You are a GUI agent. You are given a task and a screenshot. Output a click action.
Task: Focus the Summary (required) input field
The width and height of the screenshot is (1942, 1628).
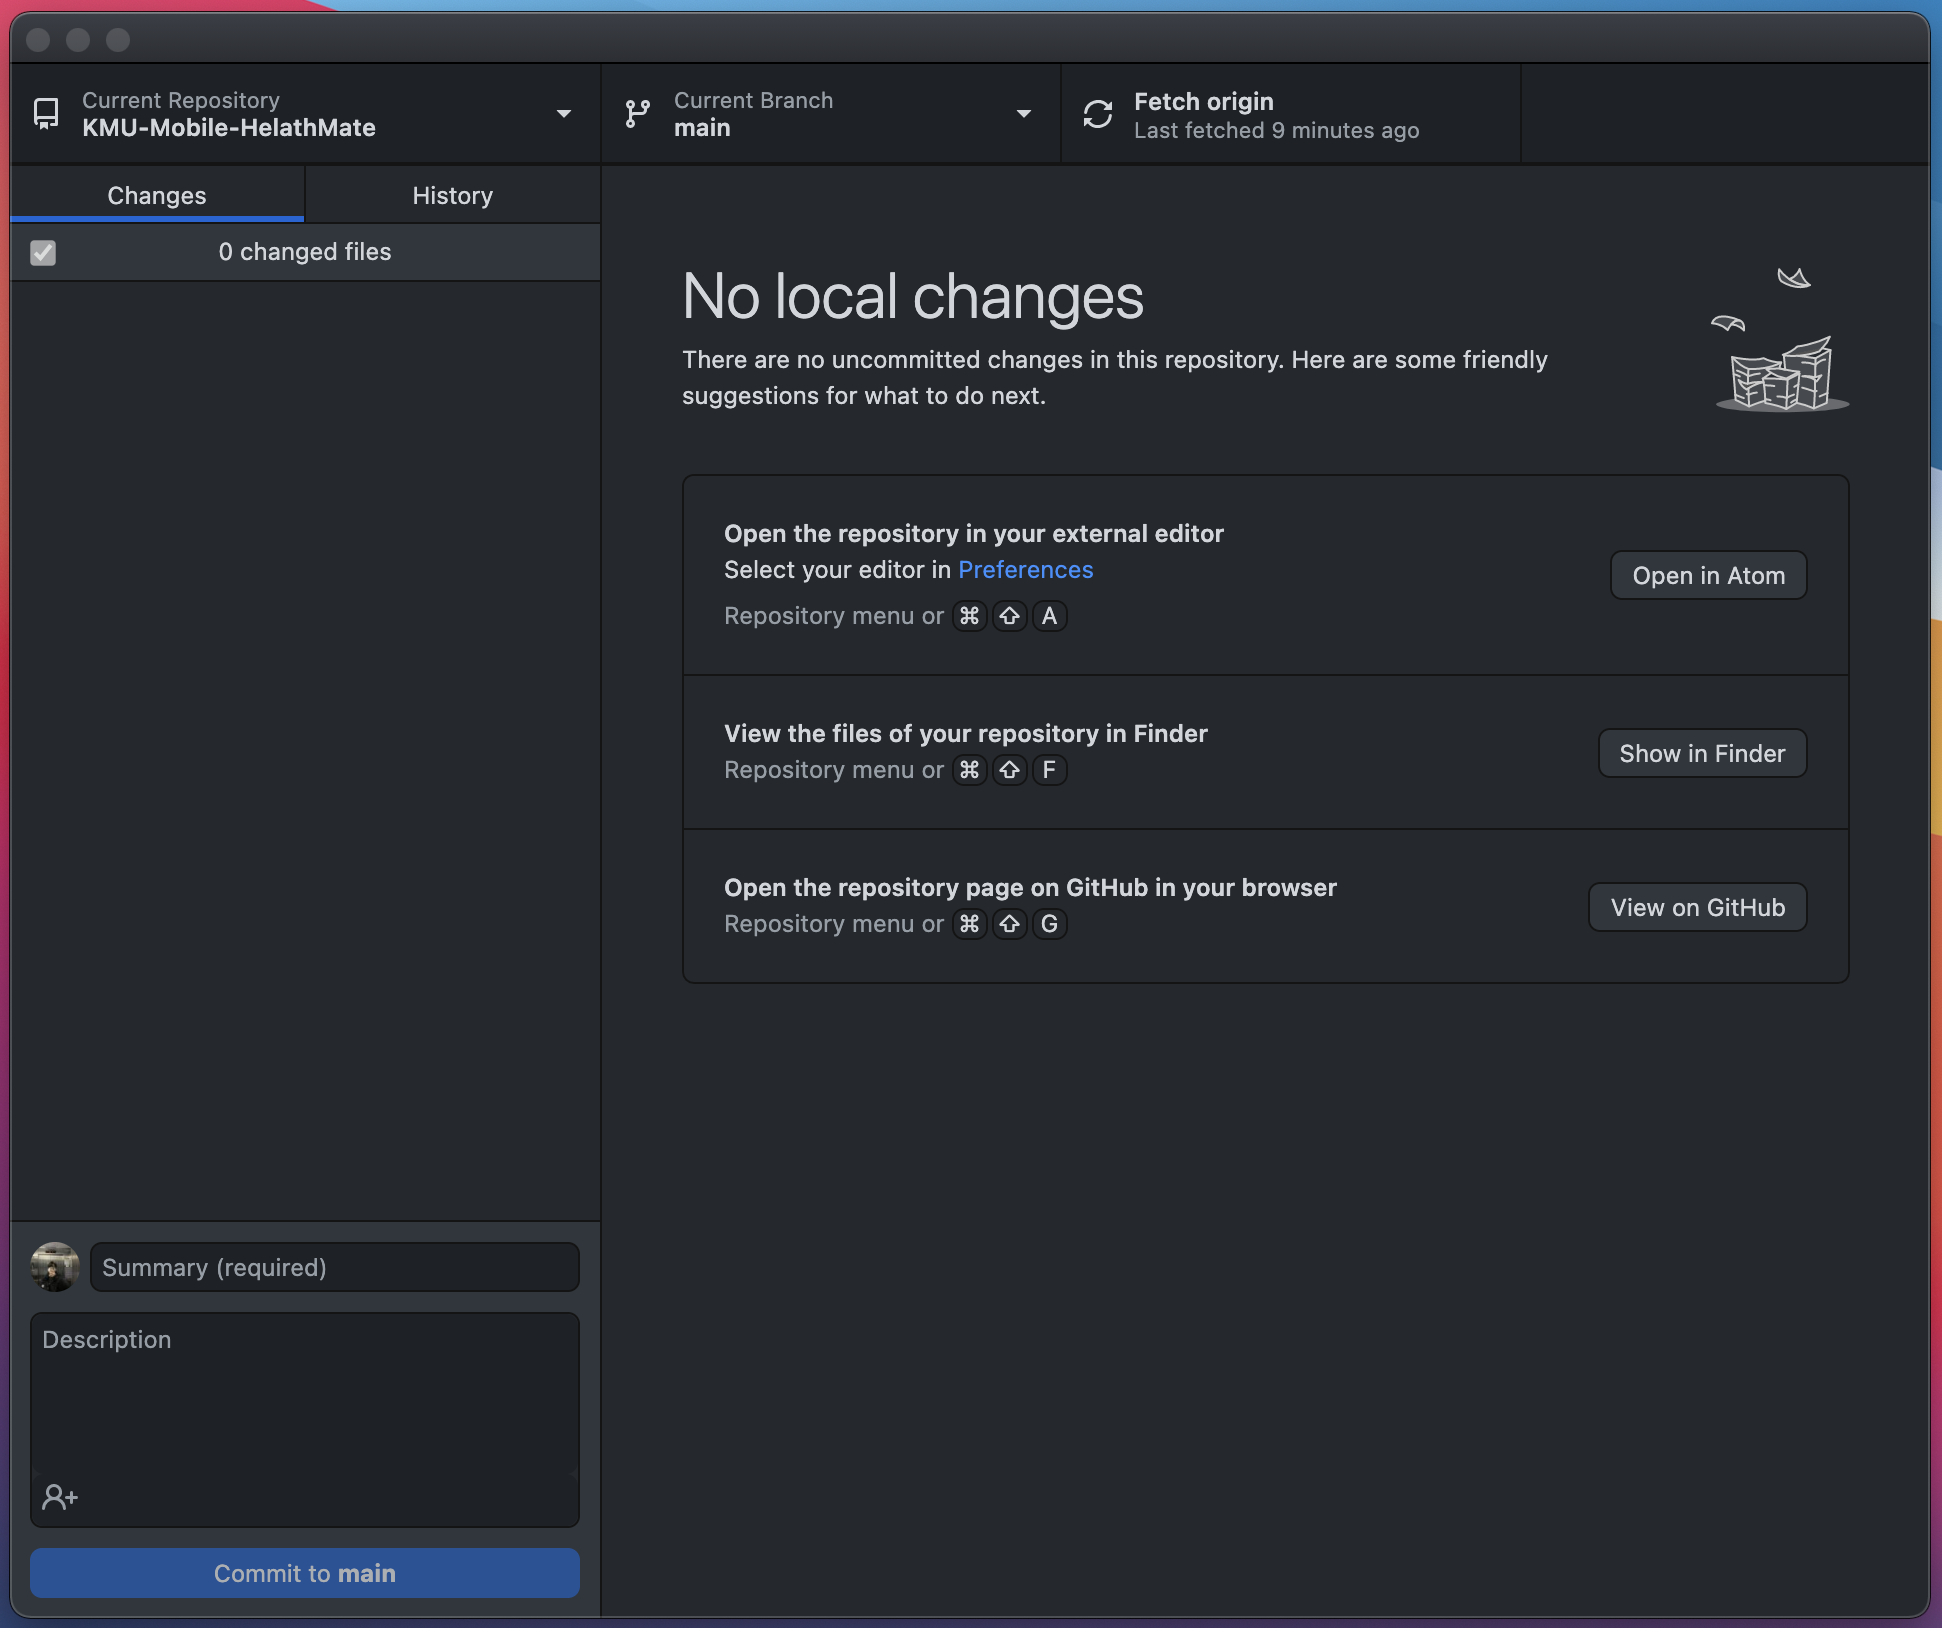[334, 1268]
